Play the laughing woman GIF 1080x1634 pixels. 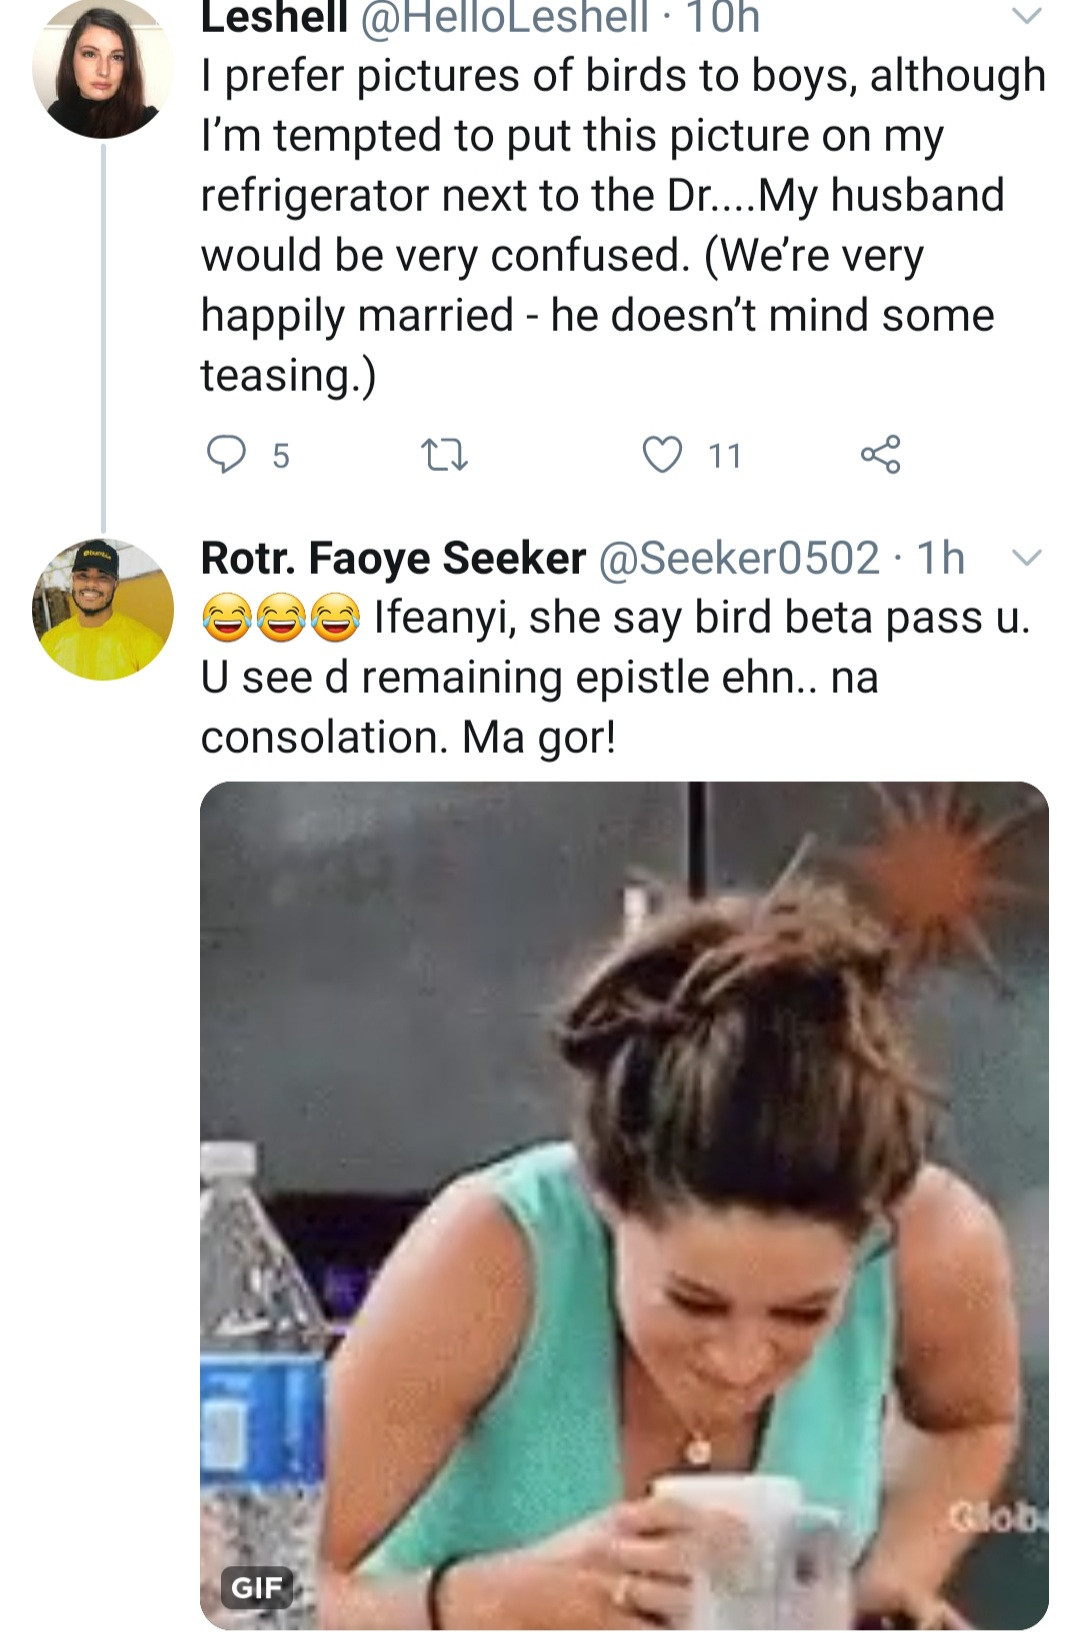(624, 1205)
